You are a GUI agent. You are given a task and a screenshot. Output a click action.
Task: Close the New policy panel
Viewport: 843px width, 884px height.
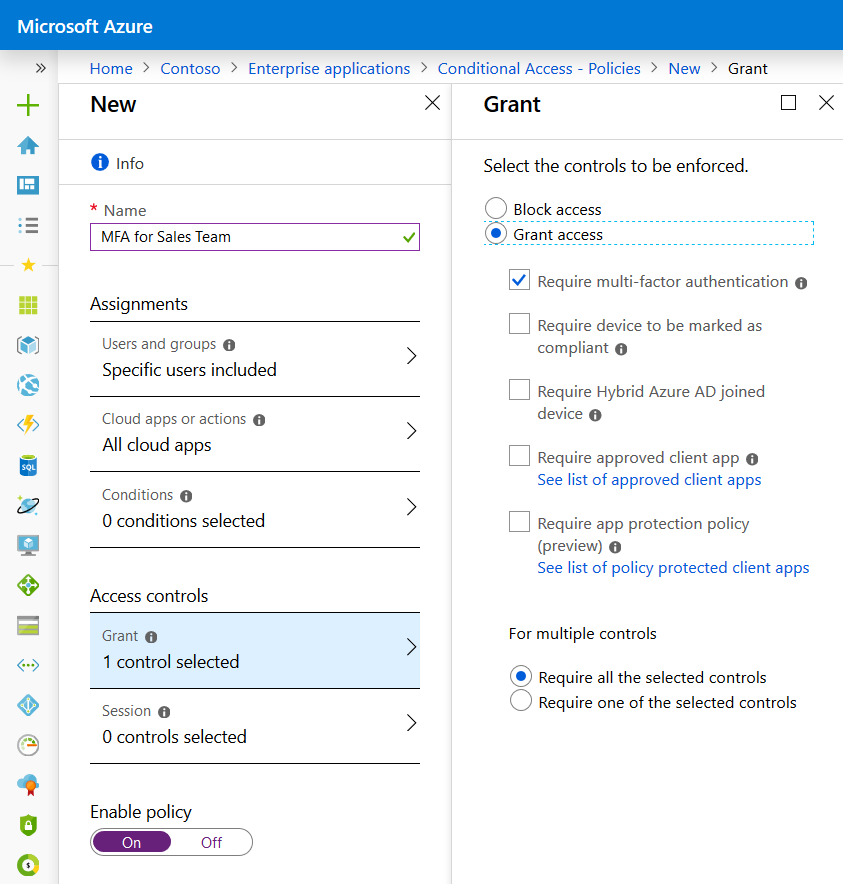pyautogui.click(x=432, y=103)
